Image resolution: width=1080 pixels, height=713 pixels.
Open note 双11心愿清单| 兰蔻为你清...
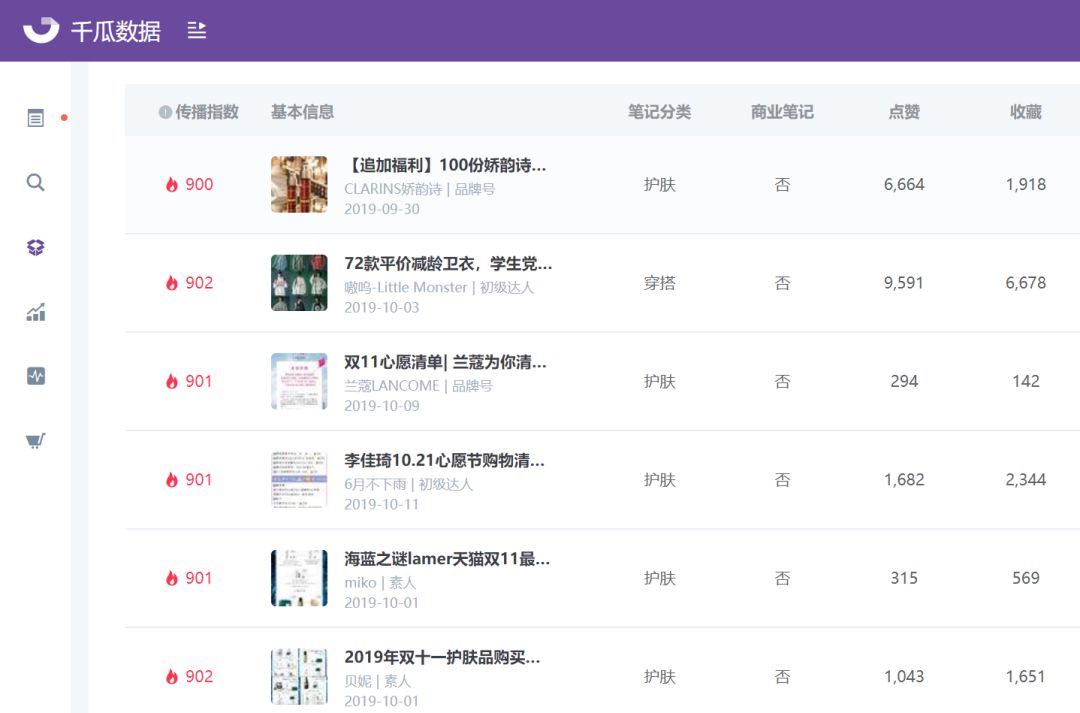(445, 362)
